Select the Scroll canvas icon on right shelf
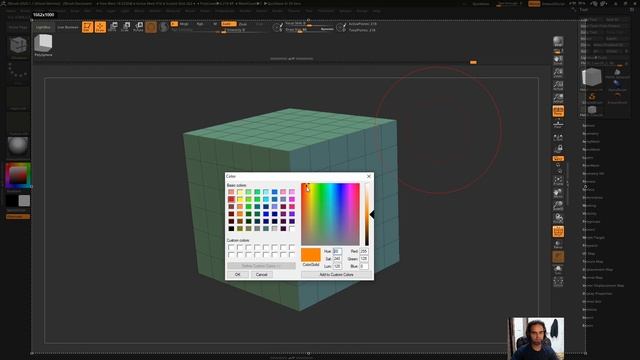The width and height of the screenshot is (640, 360). coord(558,60)
